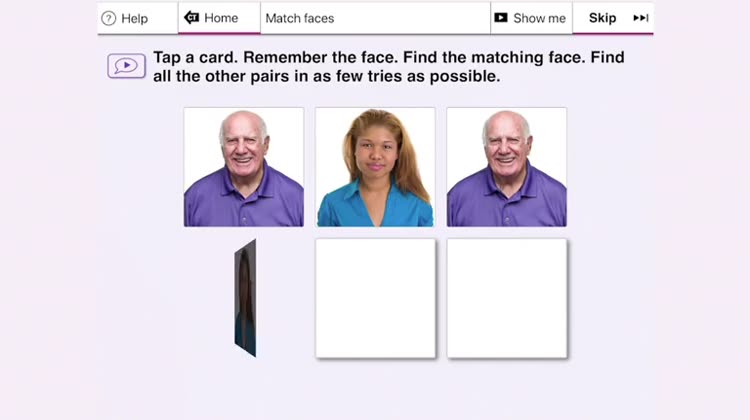The width and height of the screenshot is (750, 420).
Task: Click the empty area right of Match faces
Action: coord(411,18)
